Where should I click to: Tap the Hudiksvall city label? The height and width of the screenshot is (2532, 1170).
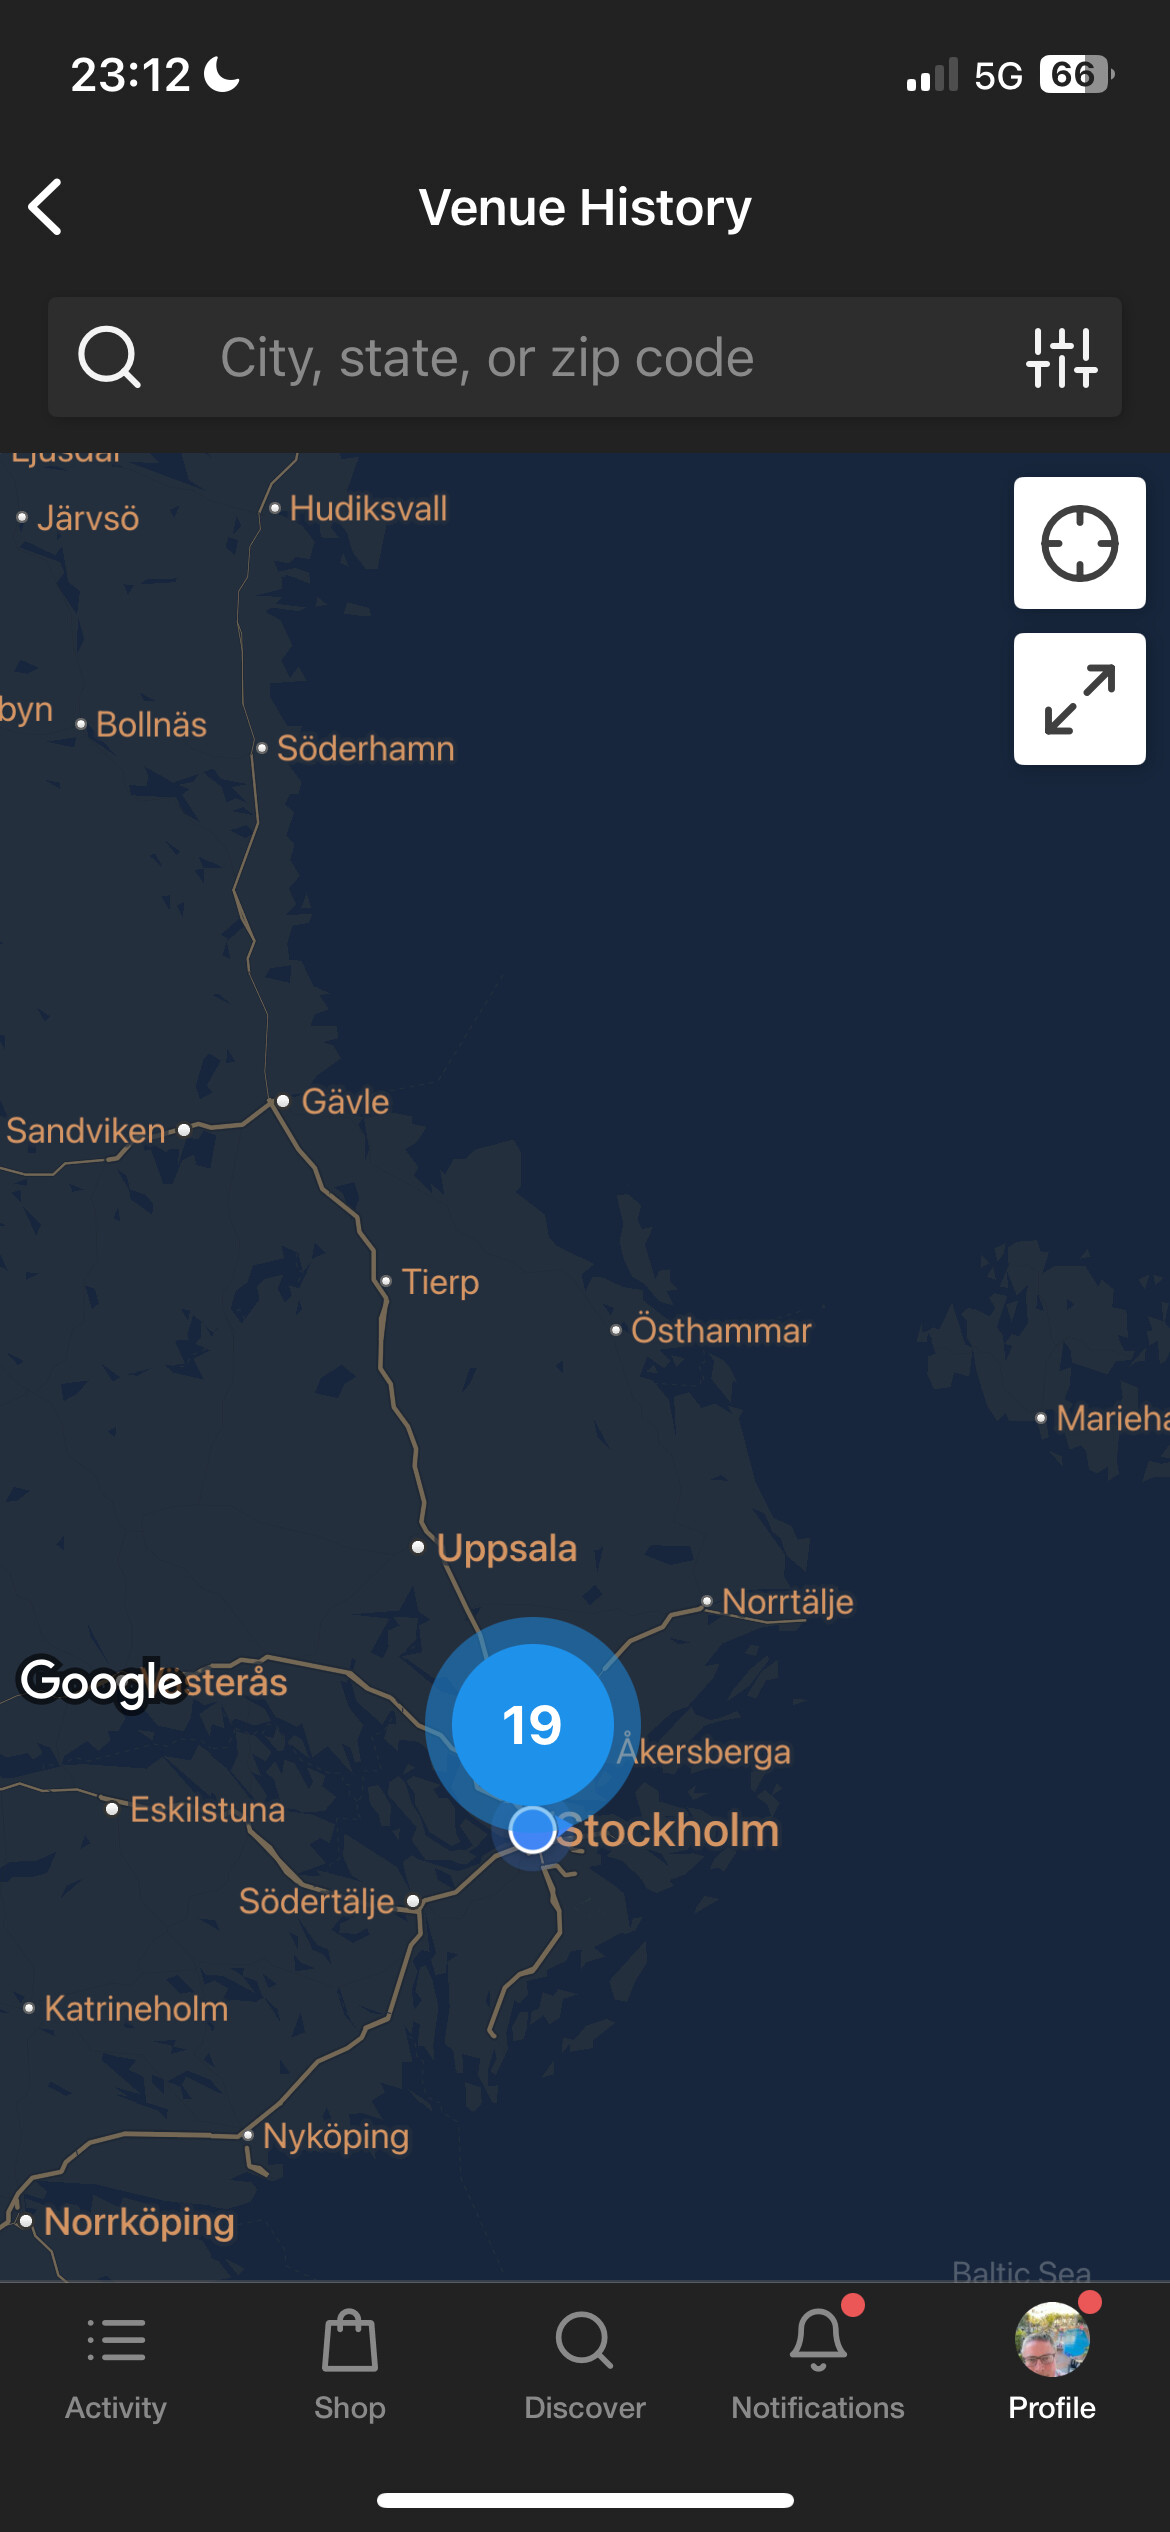368,508
